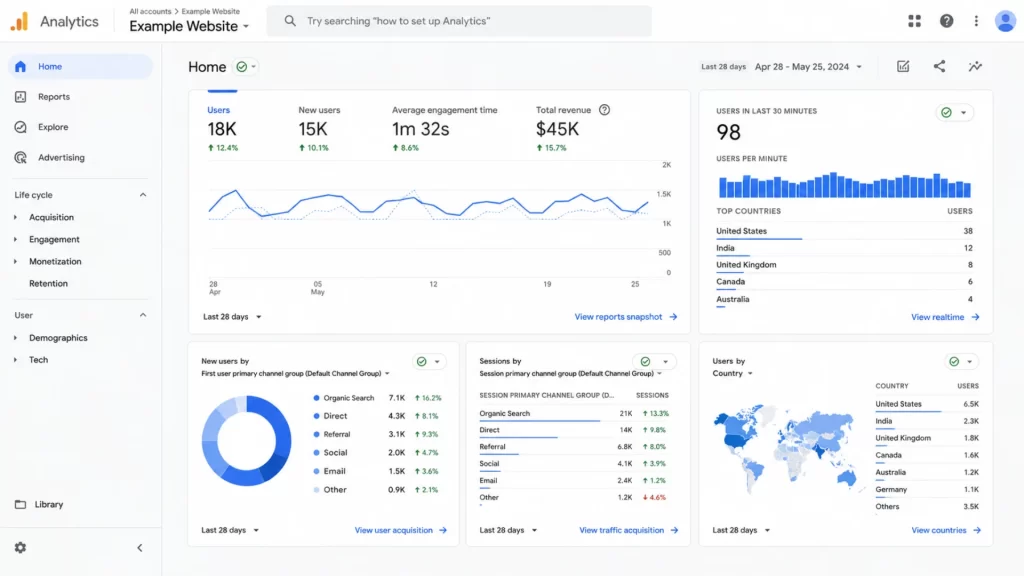Open First user primary channel group dropdown
1024x576 pixels.
tap(295, 374)
